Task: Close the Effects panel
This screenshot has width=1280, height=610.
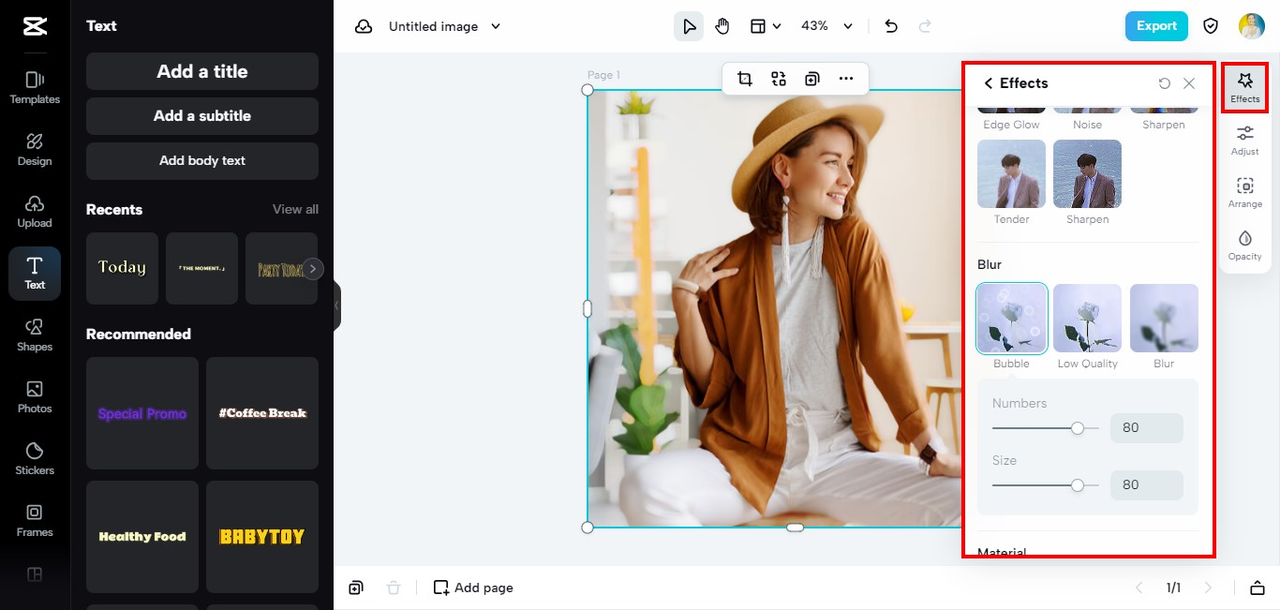Action: (1189, 84)
